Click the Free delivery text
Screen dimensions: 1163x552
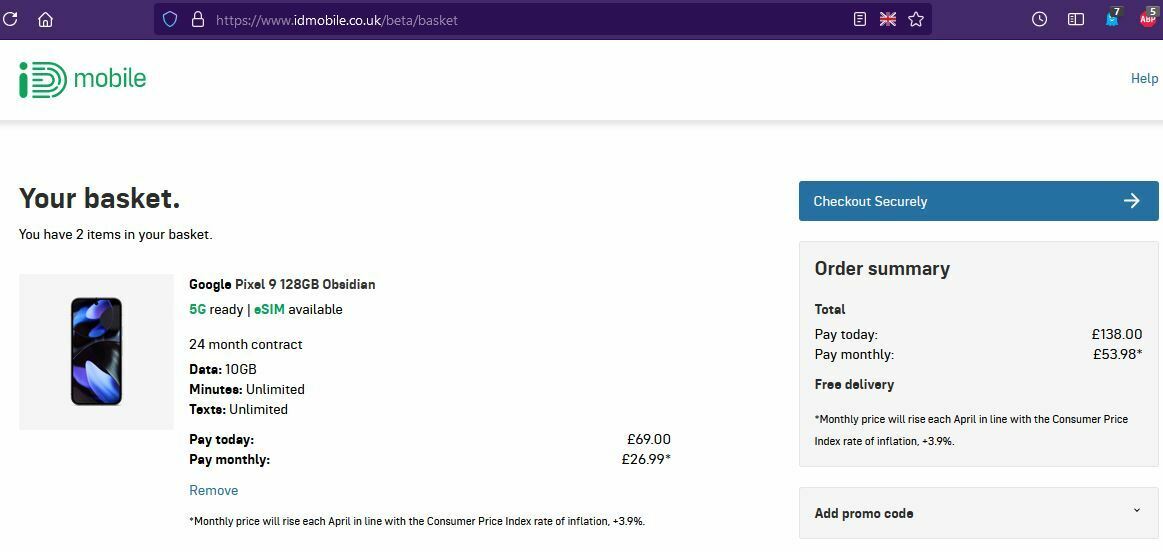point(854,384)
